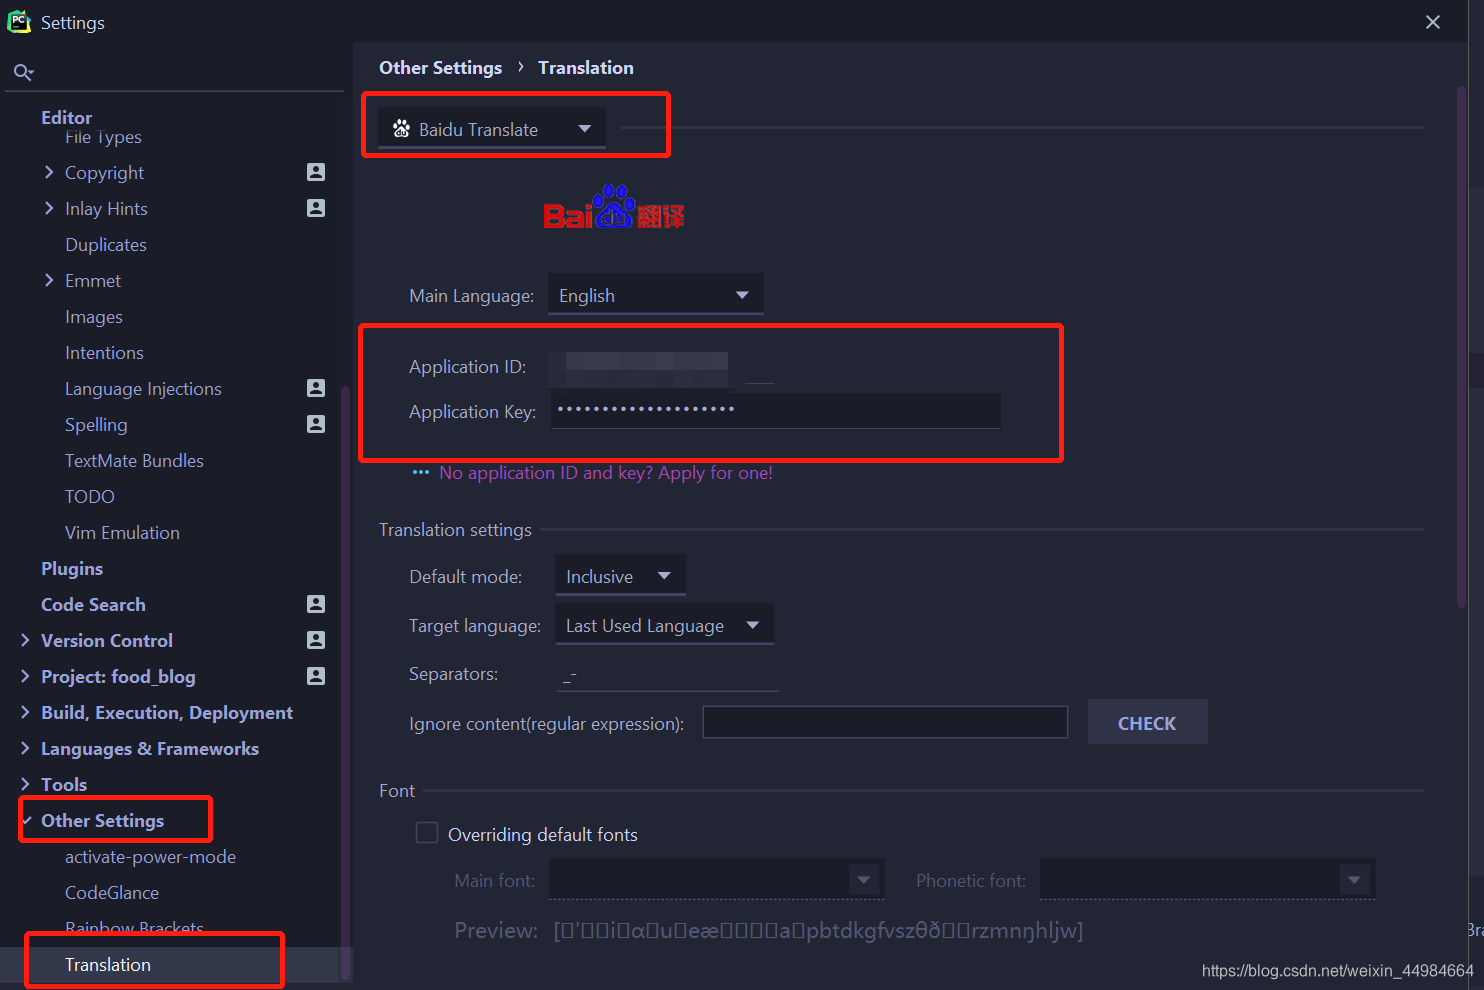Click the Baidu paw icon in translator dropdown
The height and width of the screenshot is (990, 1484).
coord(401,129)
